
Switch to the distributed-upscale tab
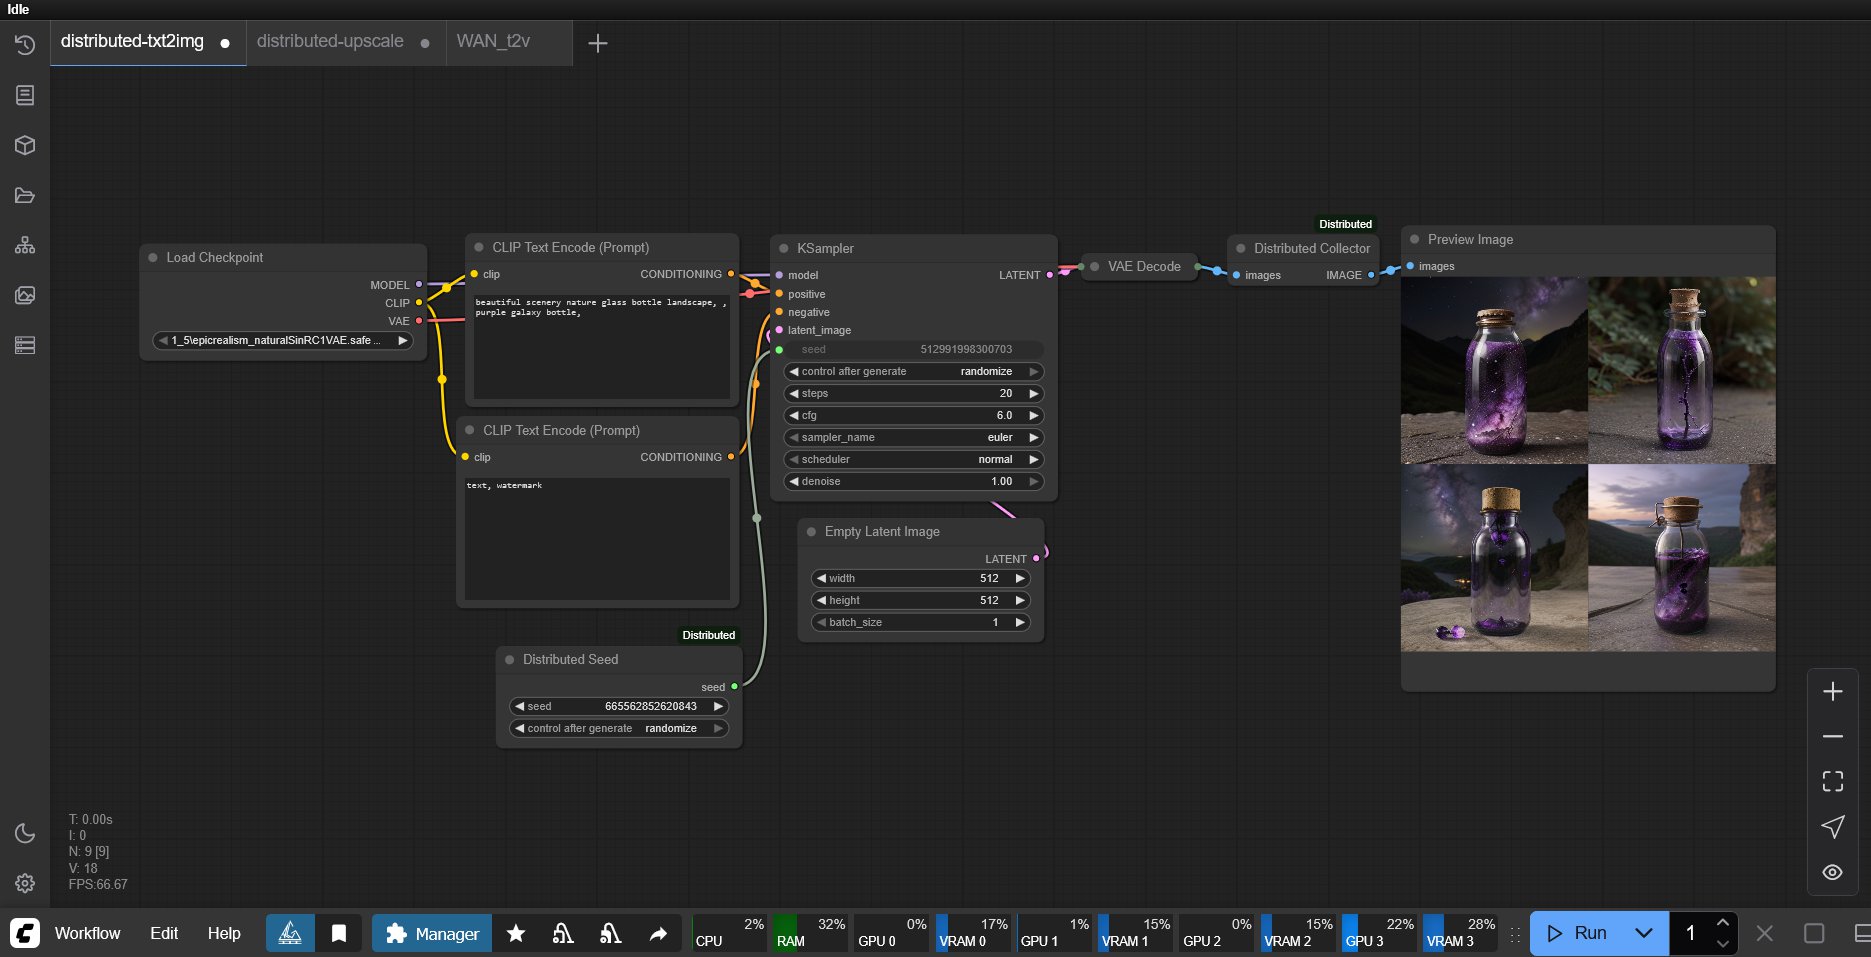coord(330,42)
